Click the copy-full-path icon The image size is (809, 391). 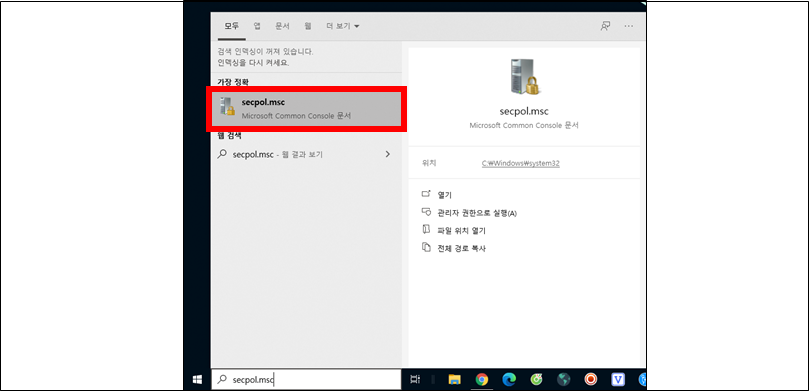pyautogui.click(x=426, y=248)
